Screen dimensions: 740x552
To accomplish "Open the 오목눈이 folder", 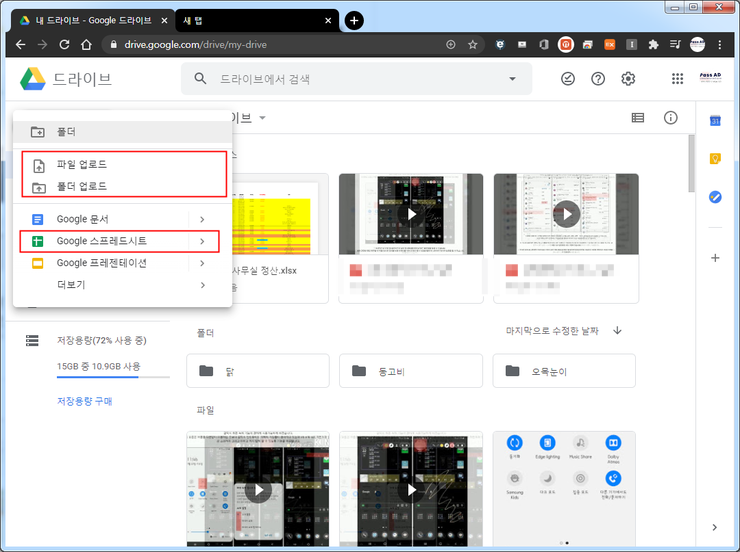I will [564, 371].
